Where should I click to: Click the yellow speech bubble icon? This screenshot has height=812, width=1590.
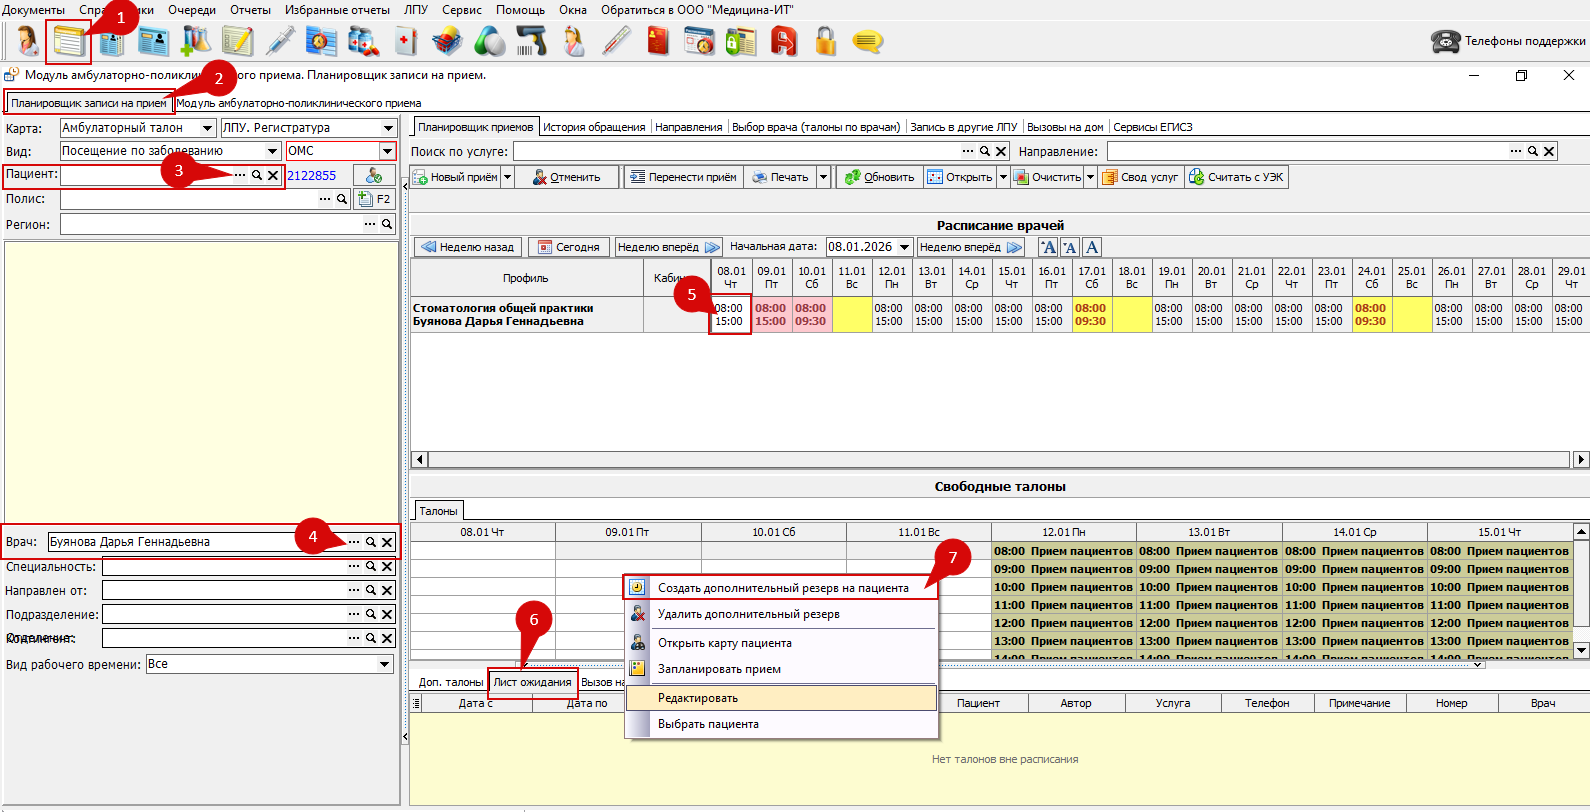867,41
